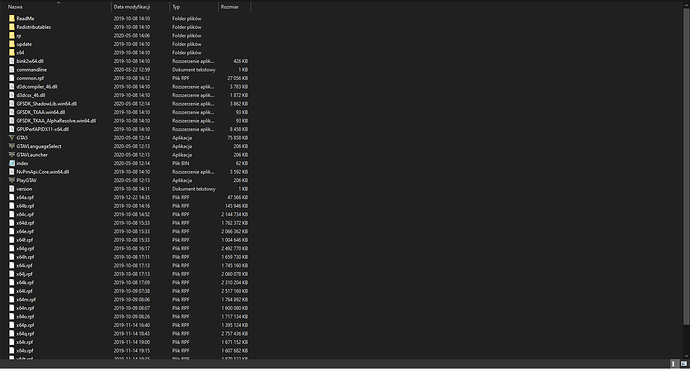This screenshot has width=690, height=369.
Task: Select the x64k.rpf file name
Action: click(x=25, y=282)
